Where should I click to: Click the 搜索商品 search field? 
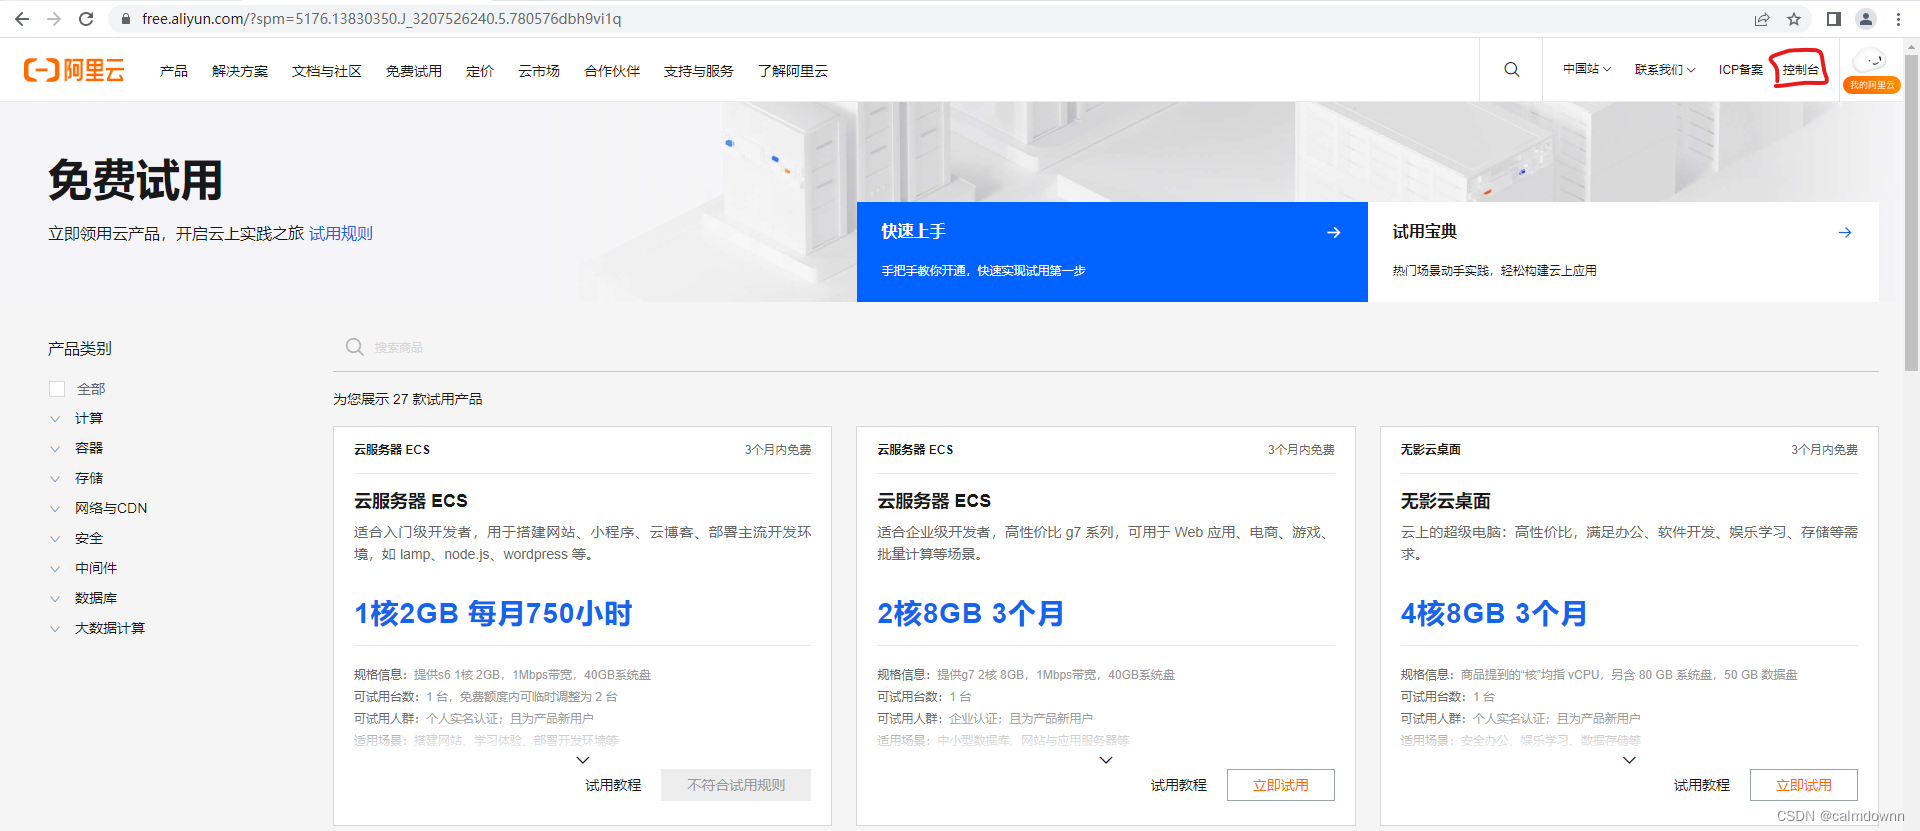[1106, 347]
